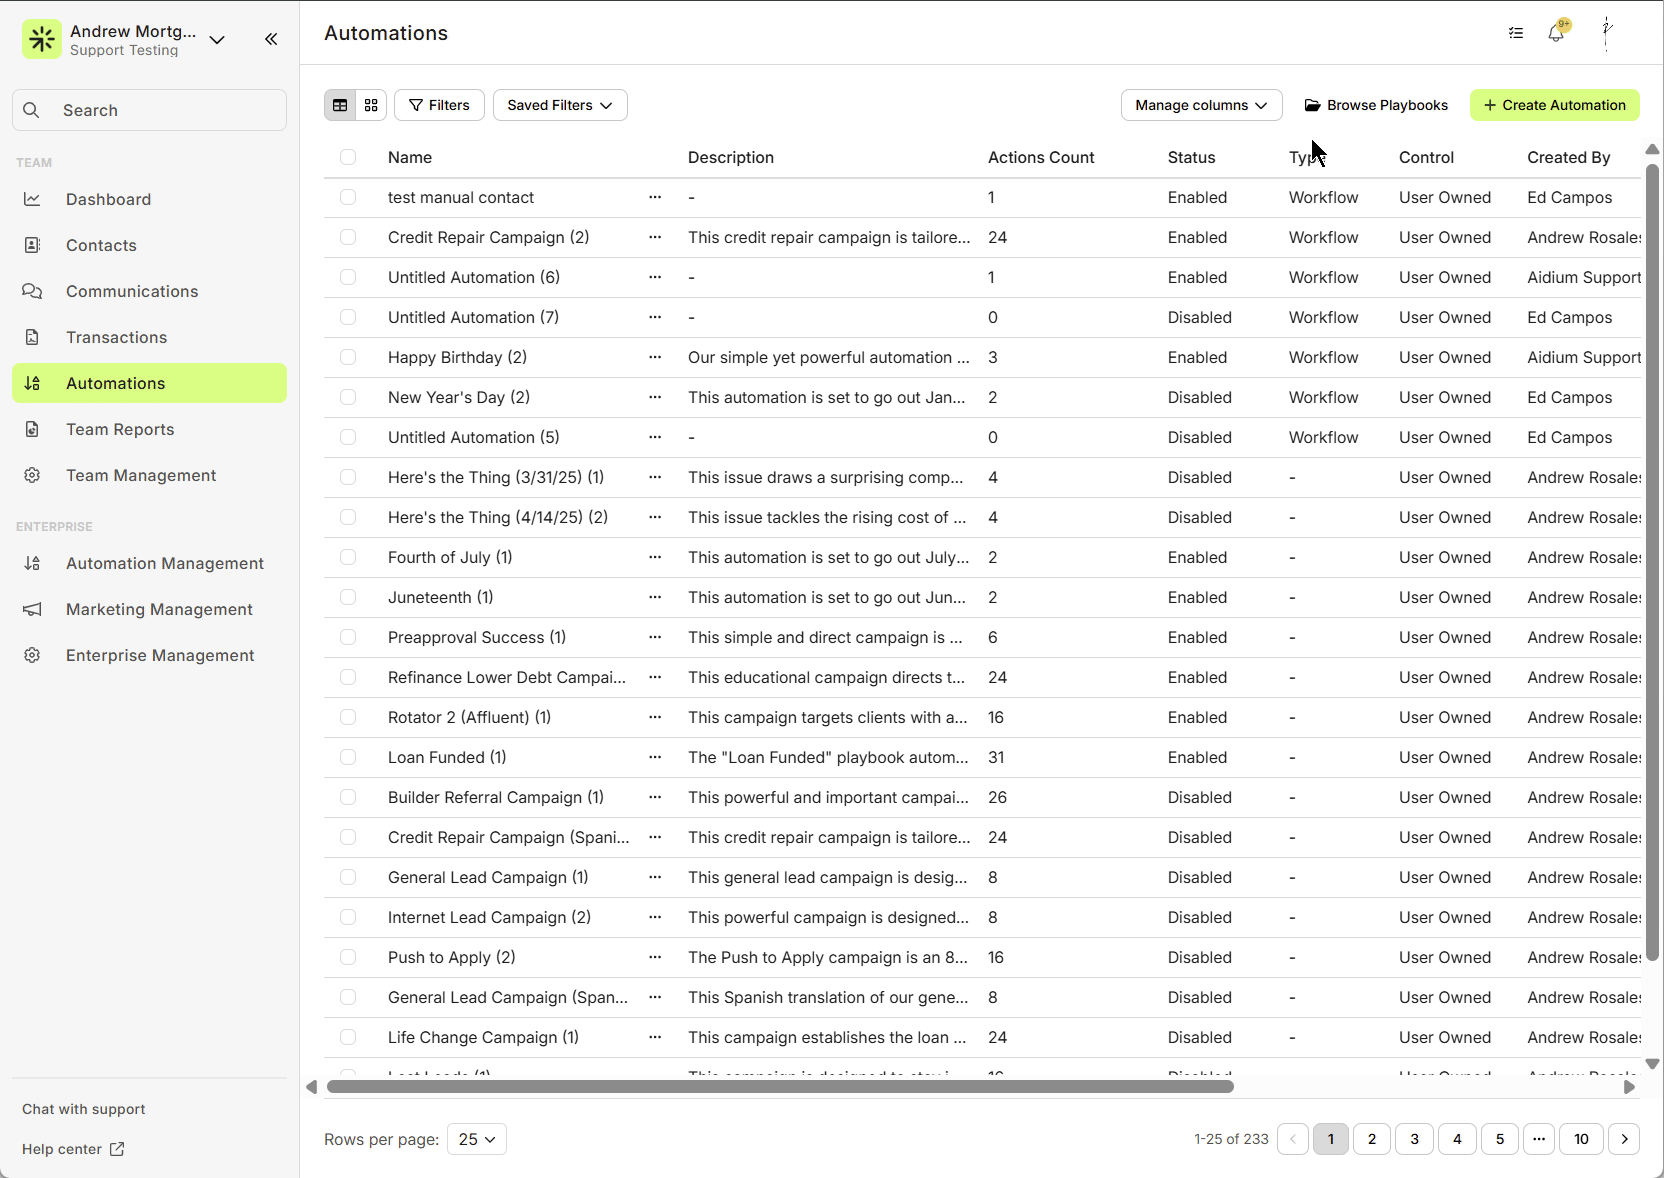Open the tasks checklist icon in the header
This screenshot has height=1178, width=1664.
click(1515, 33)
